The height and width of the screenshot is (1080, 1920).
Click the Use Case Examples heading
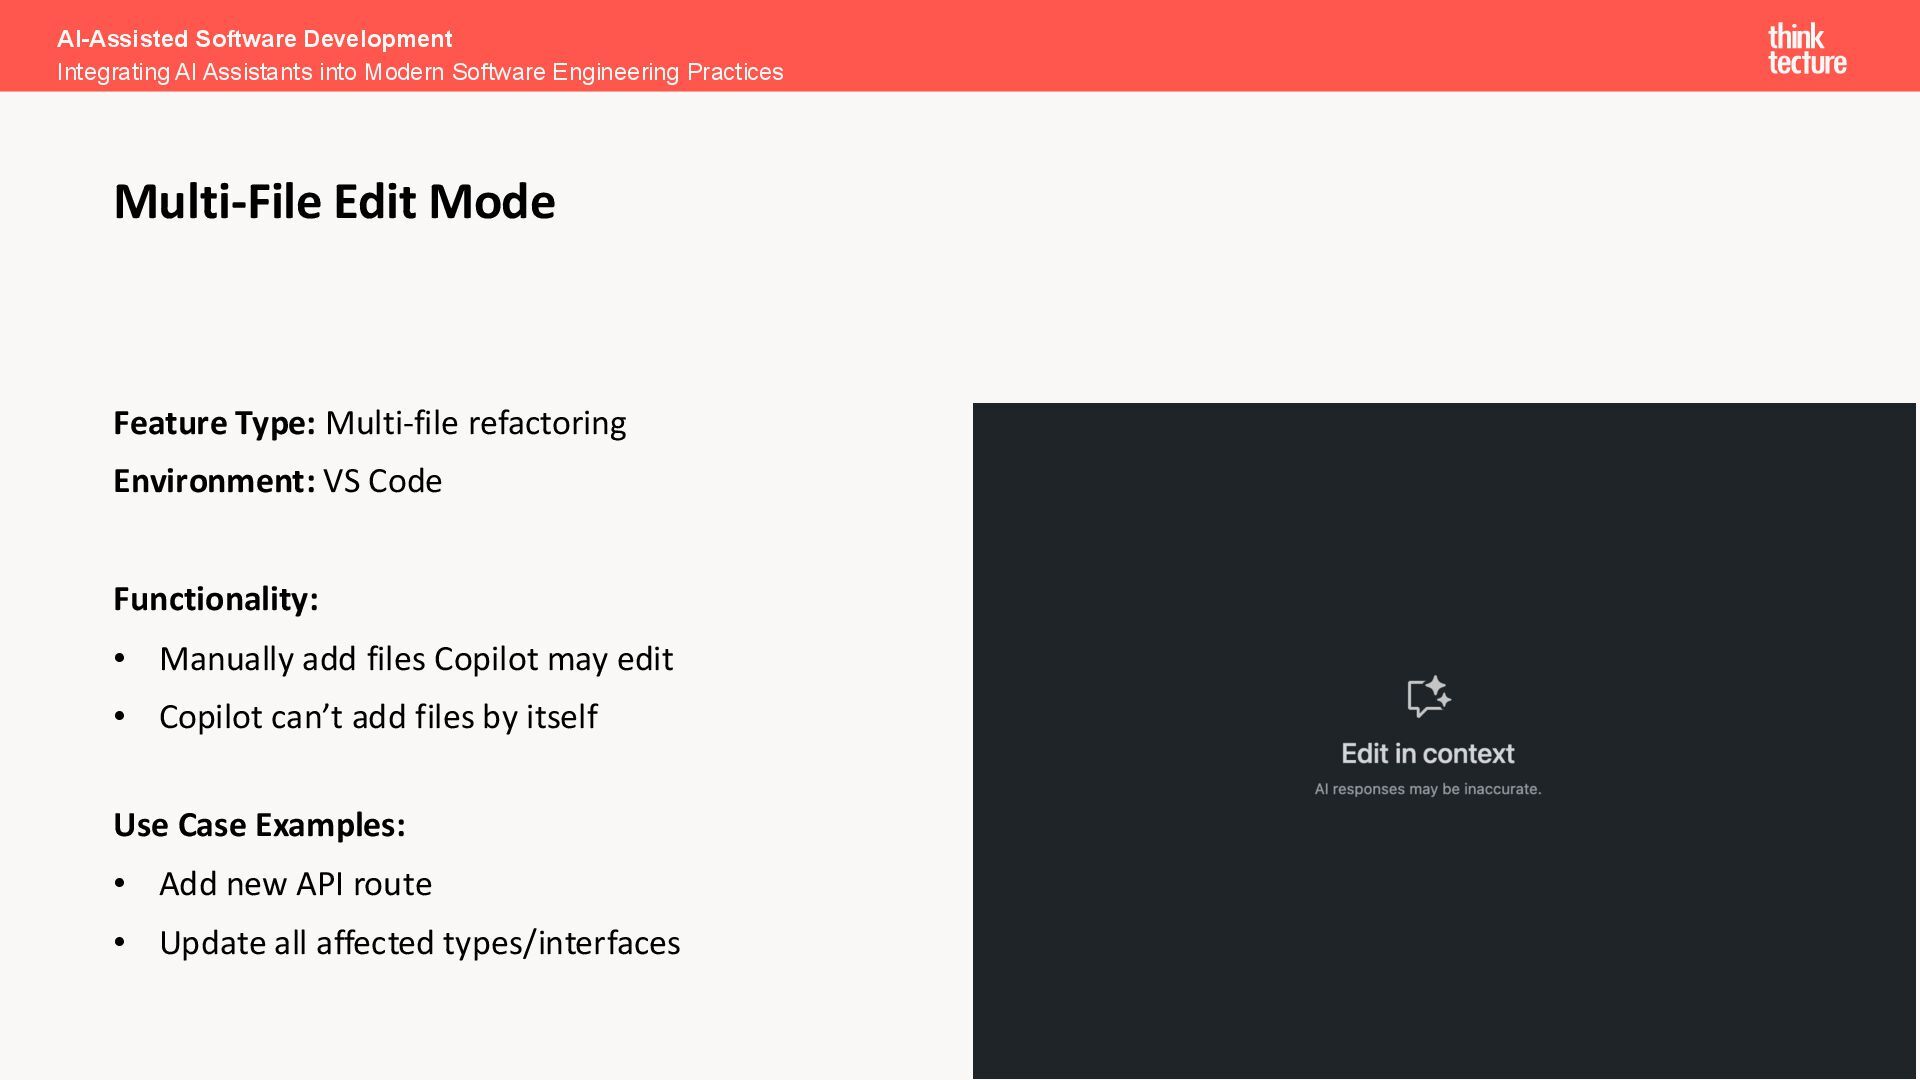click(259, 825)
